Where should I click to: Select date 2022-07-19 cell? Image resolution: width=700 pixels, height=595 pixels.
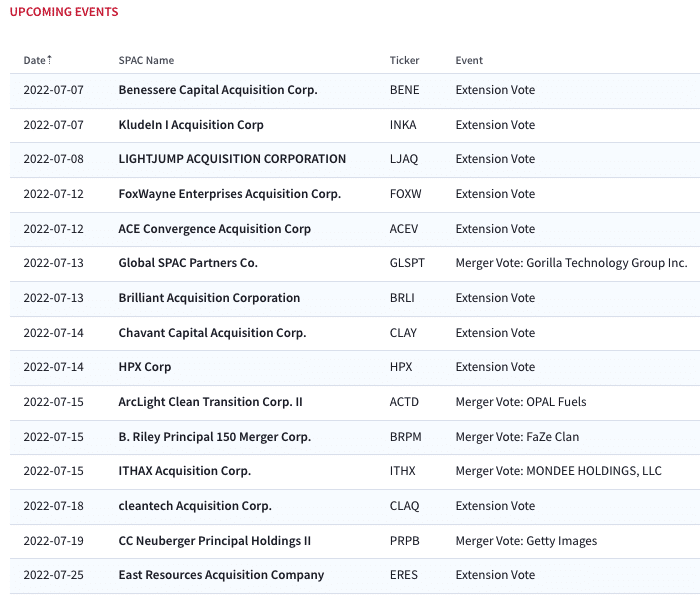point(53,541)
